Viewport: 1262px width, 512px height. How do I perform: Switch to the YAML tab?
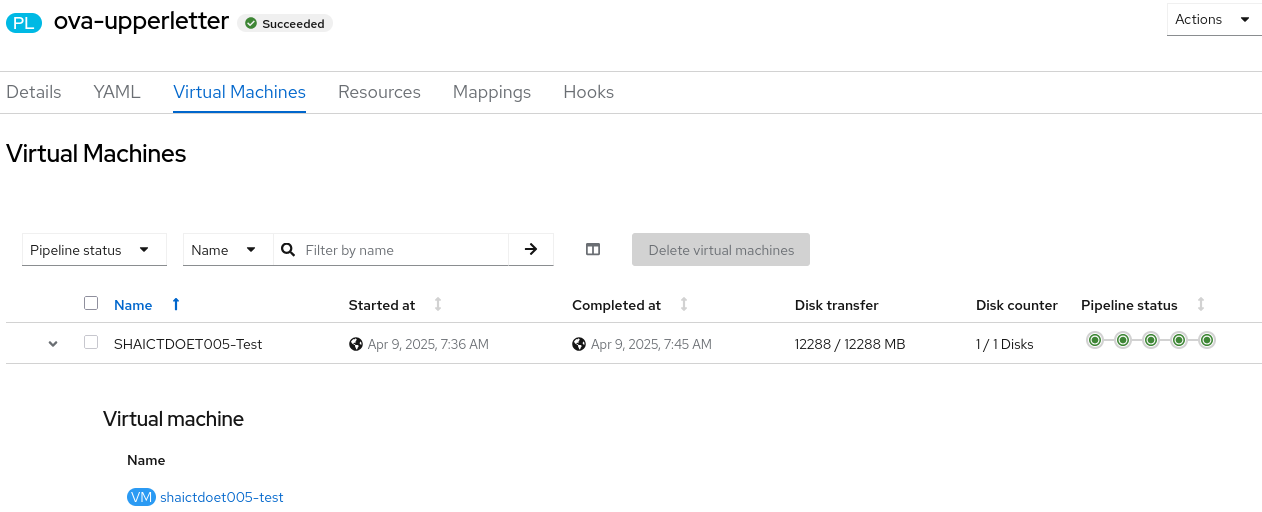(117, 92)
